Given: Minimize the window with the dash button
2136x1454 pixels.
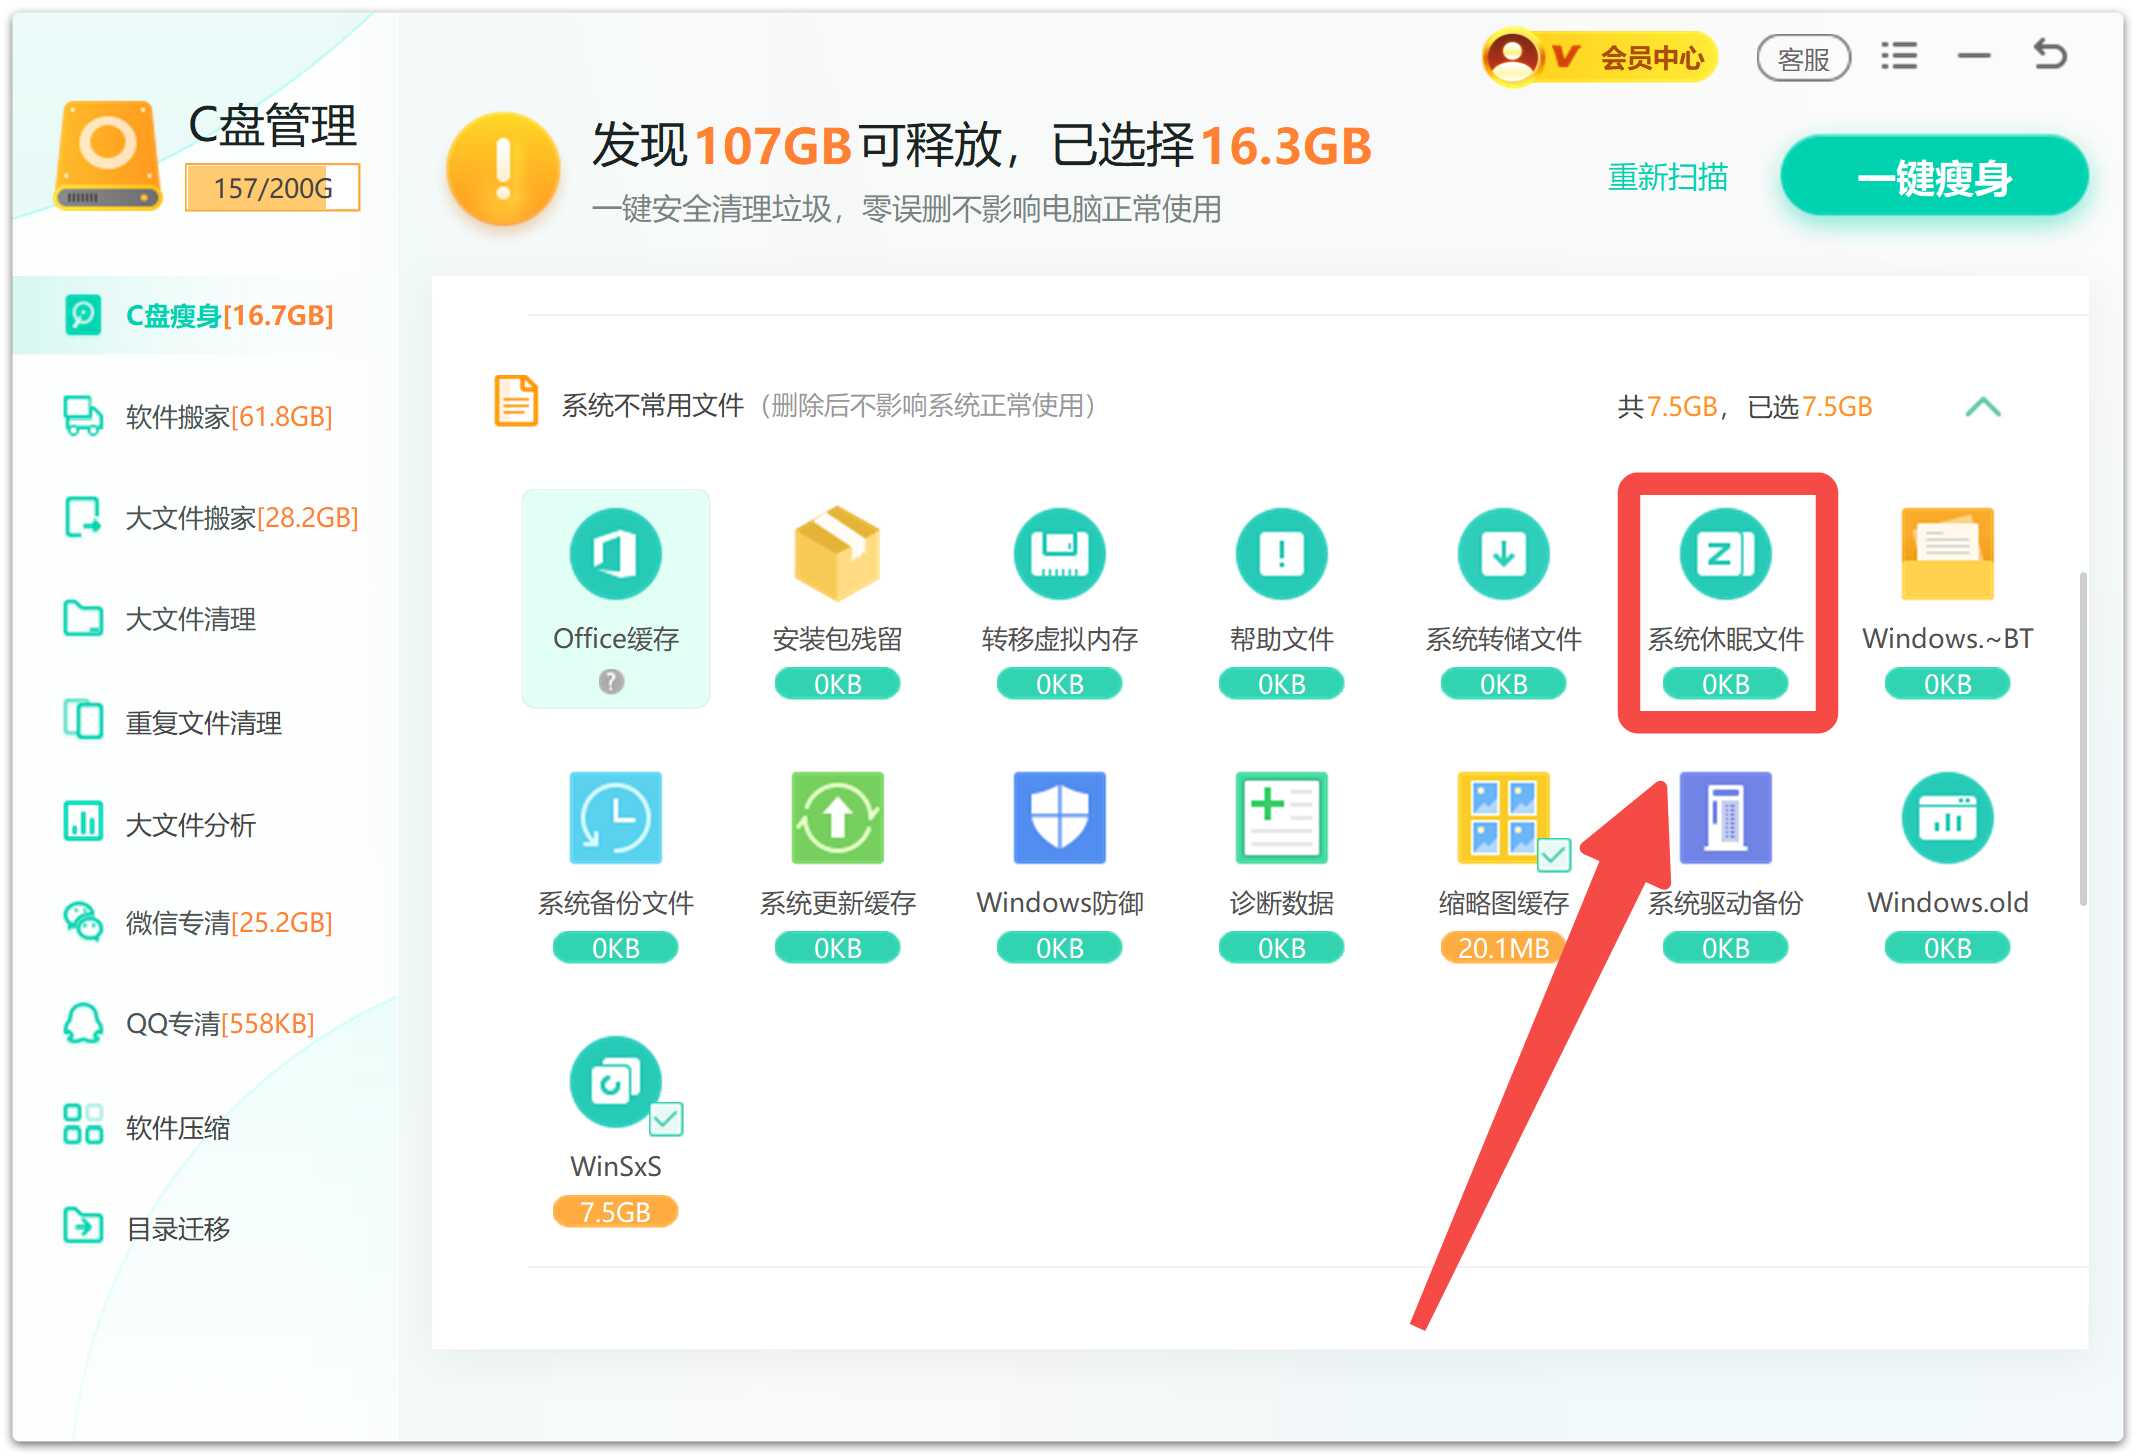Looking at the screenshot, I should point(1973,56).
